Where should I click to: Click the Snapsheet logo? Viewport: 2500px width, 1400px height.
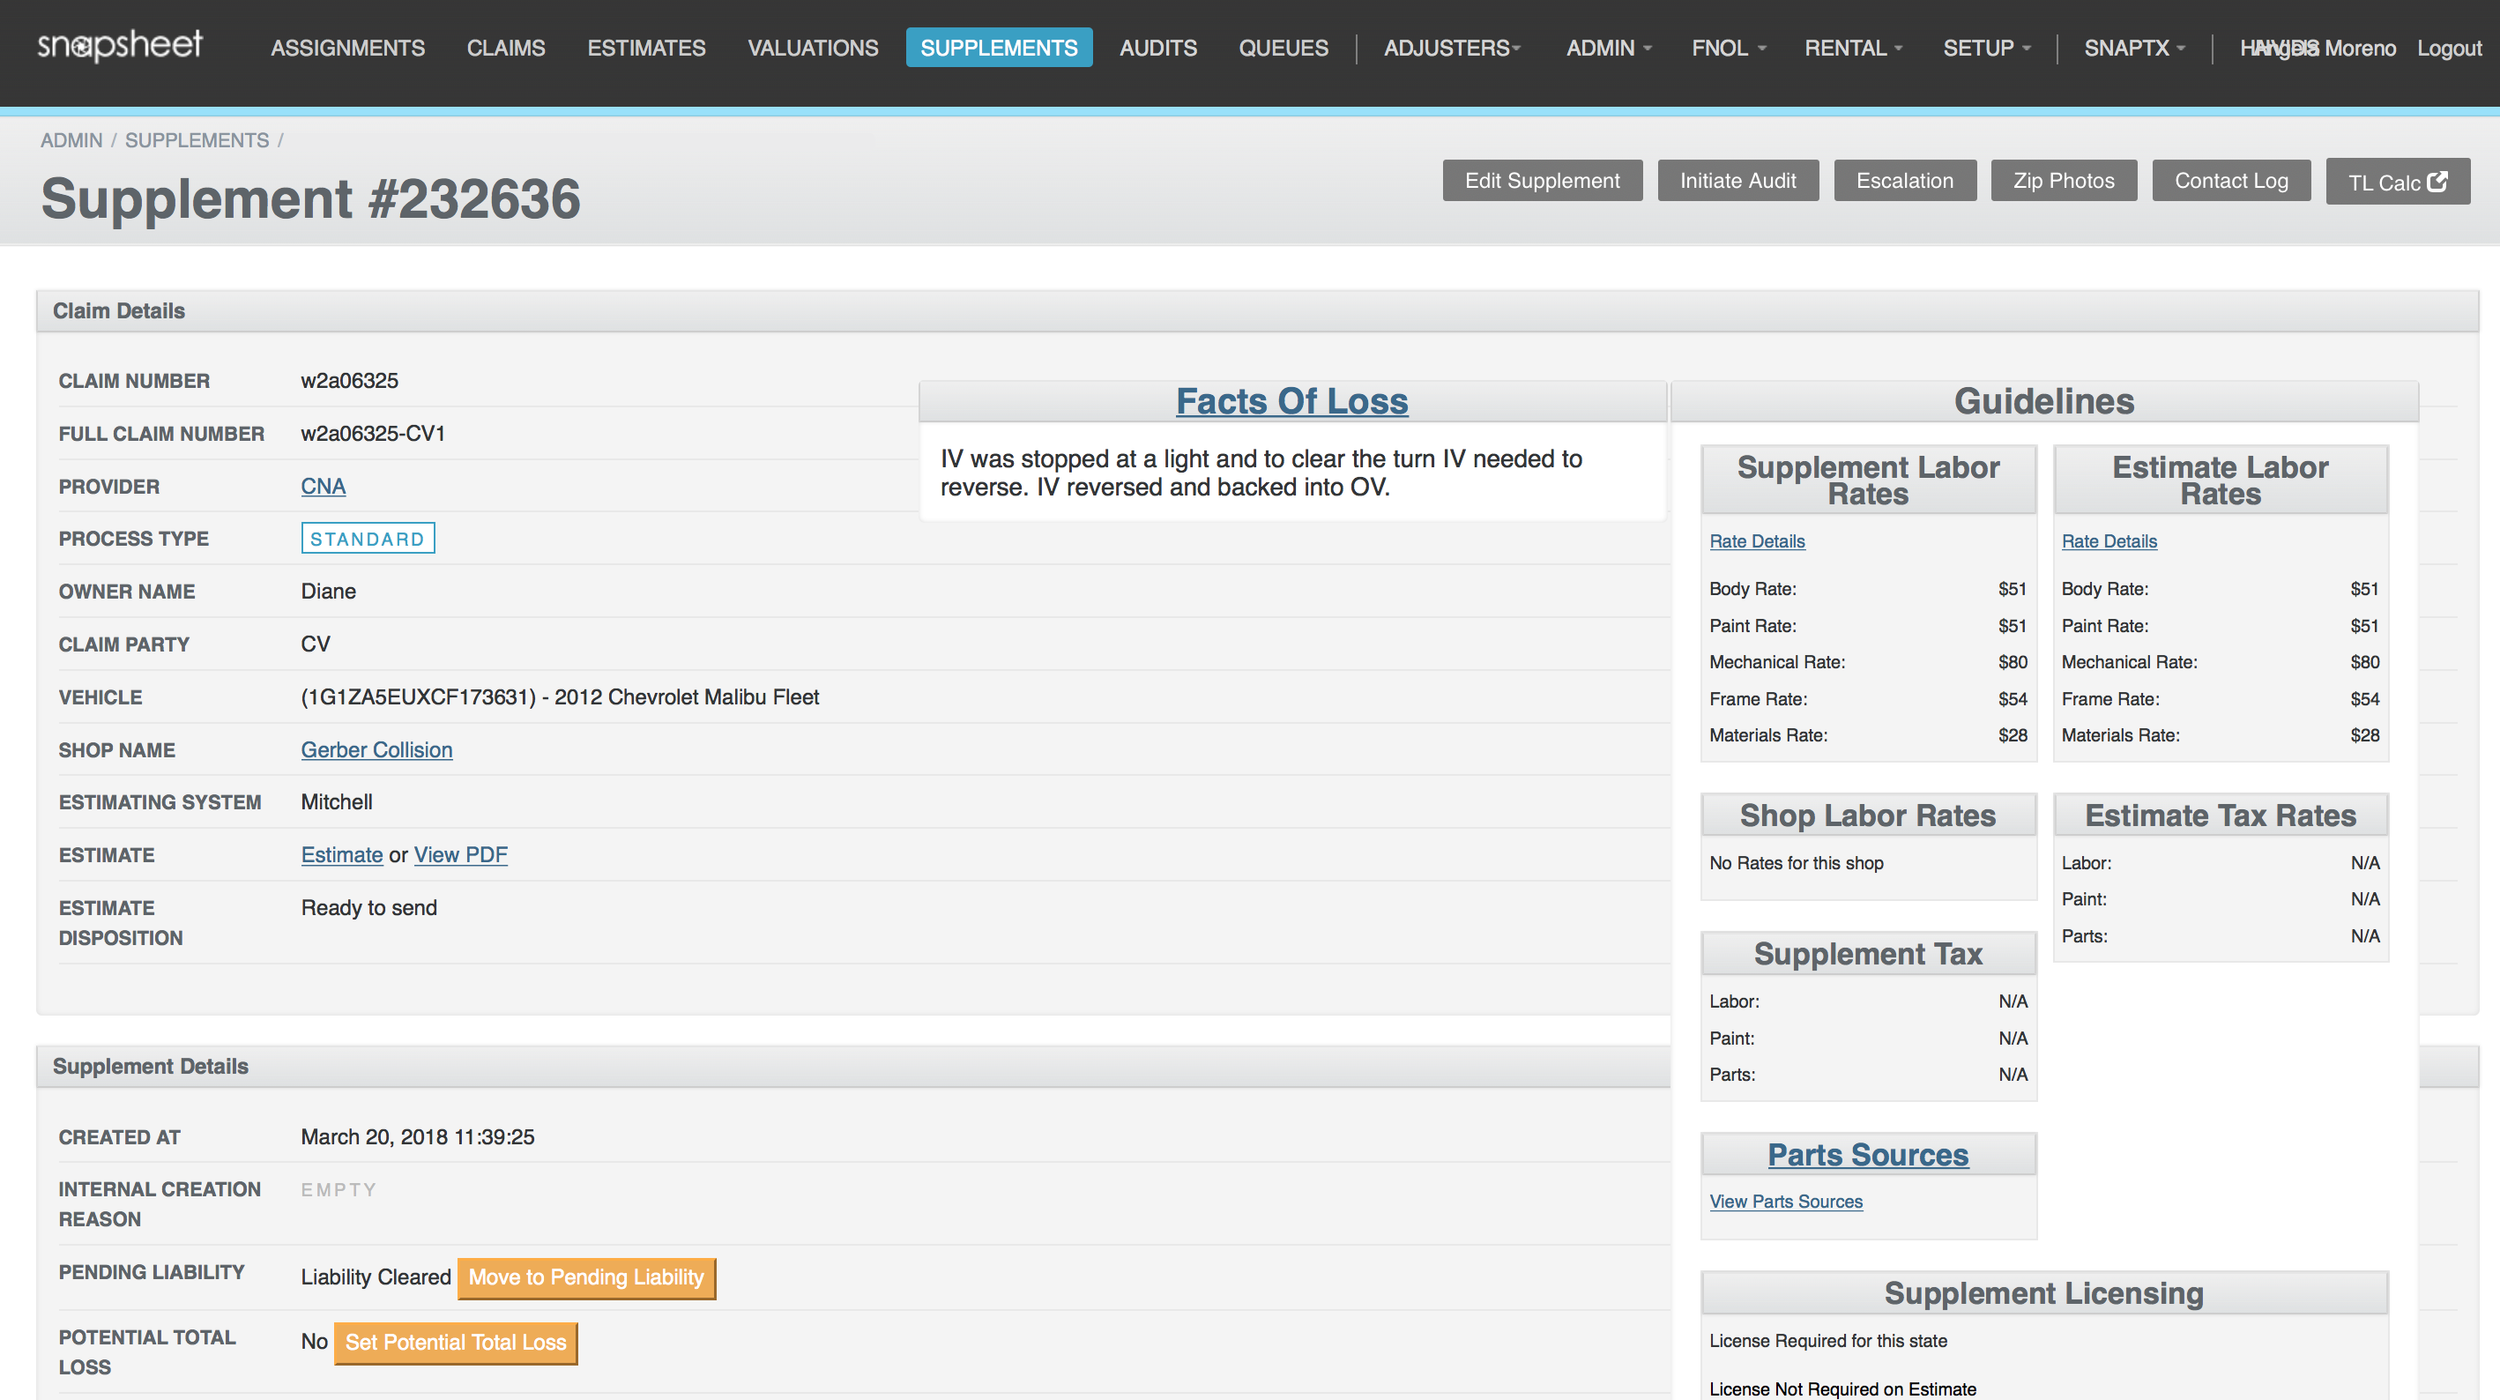120,45
